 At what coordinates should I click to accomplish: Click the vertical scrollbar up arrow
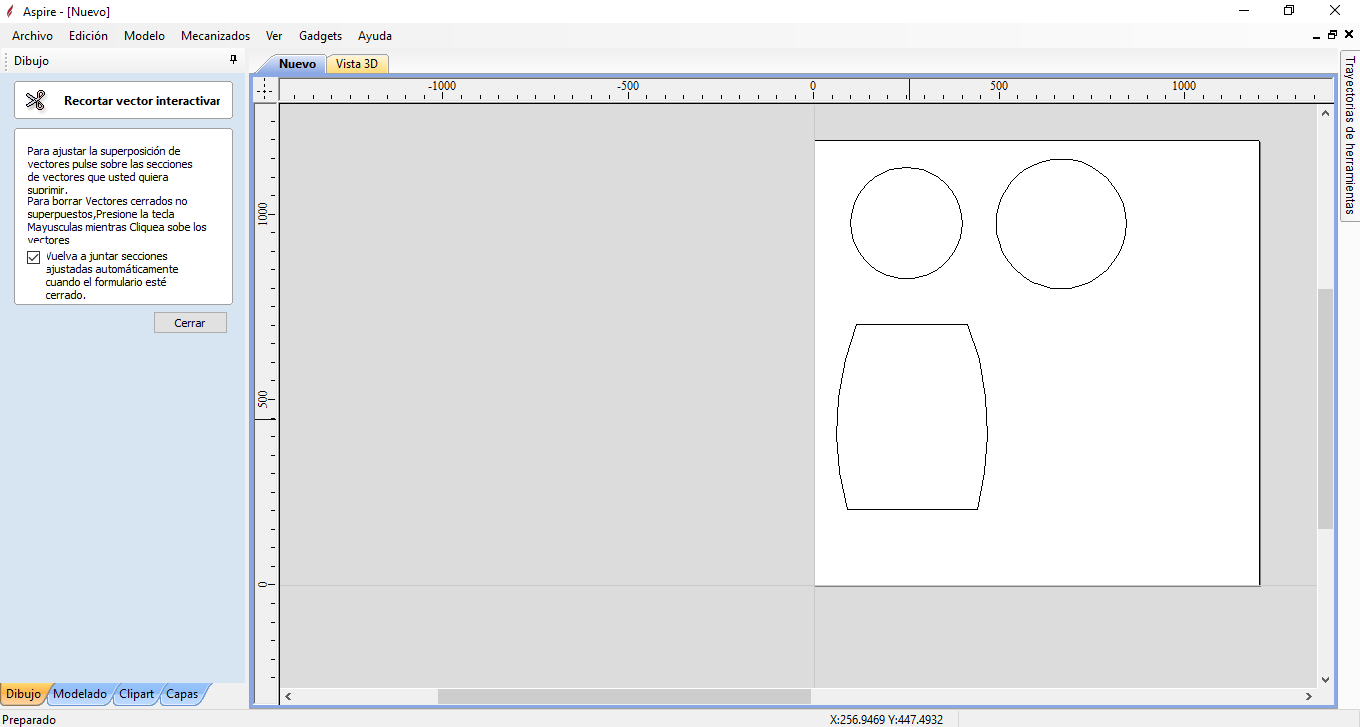click(x=1326, y=114)
